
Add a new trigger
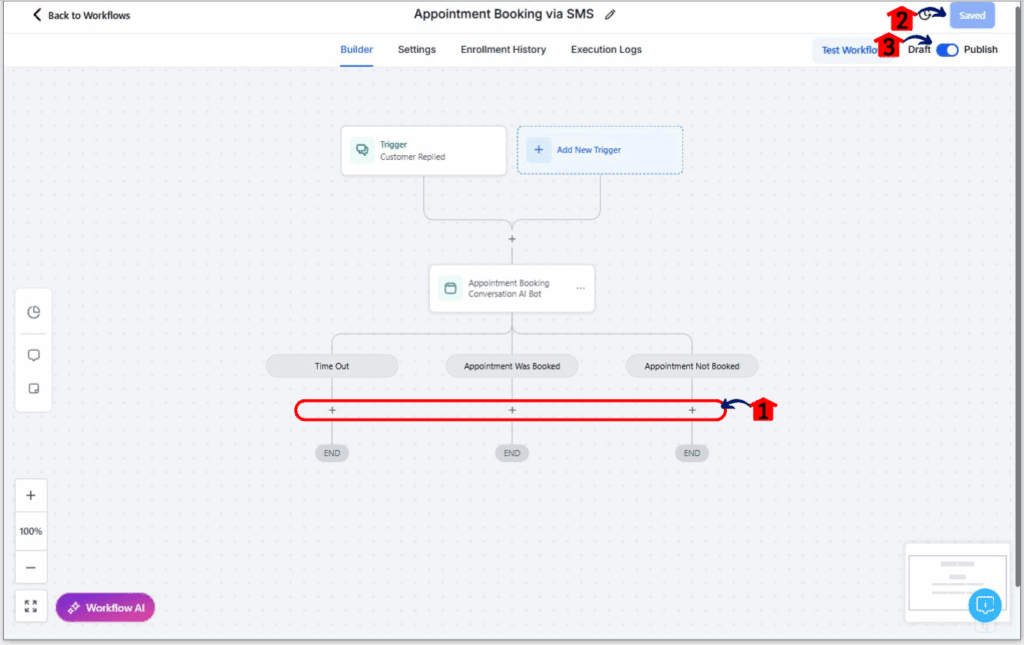(x=600, y=150)
